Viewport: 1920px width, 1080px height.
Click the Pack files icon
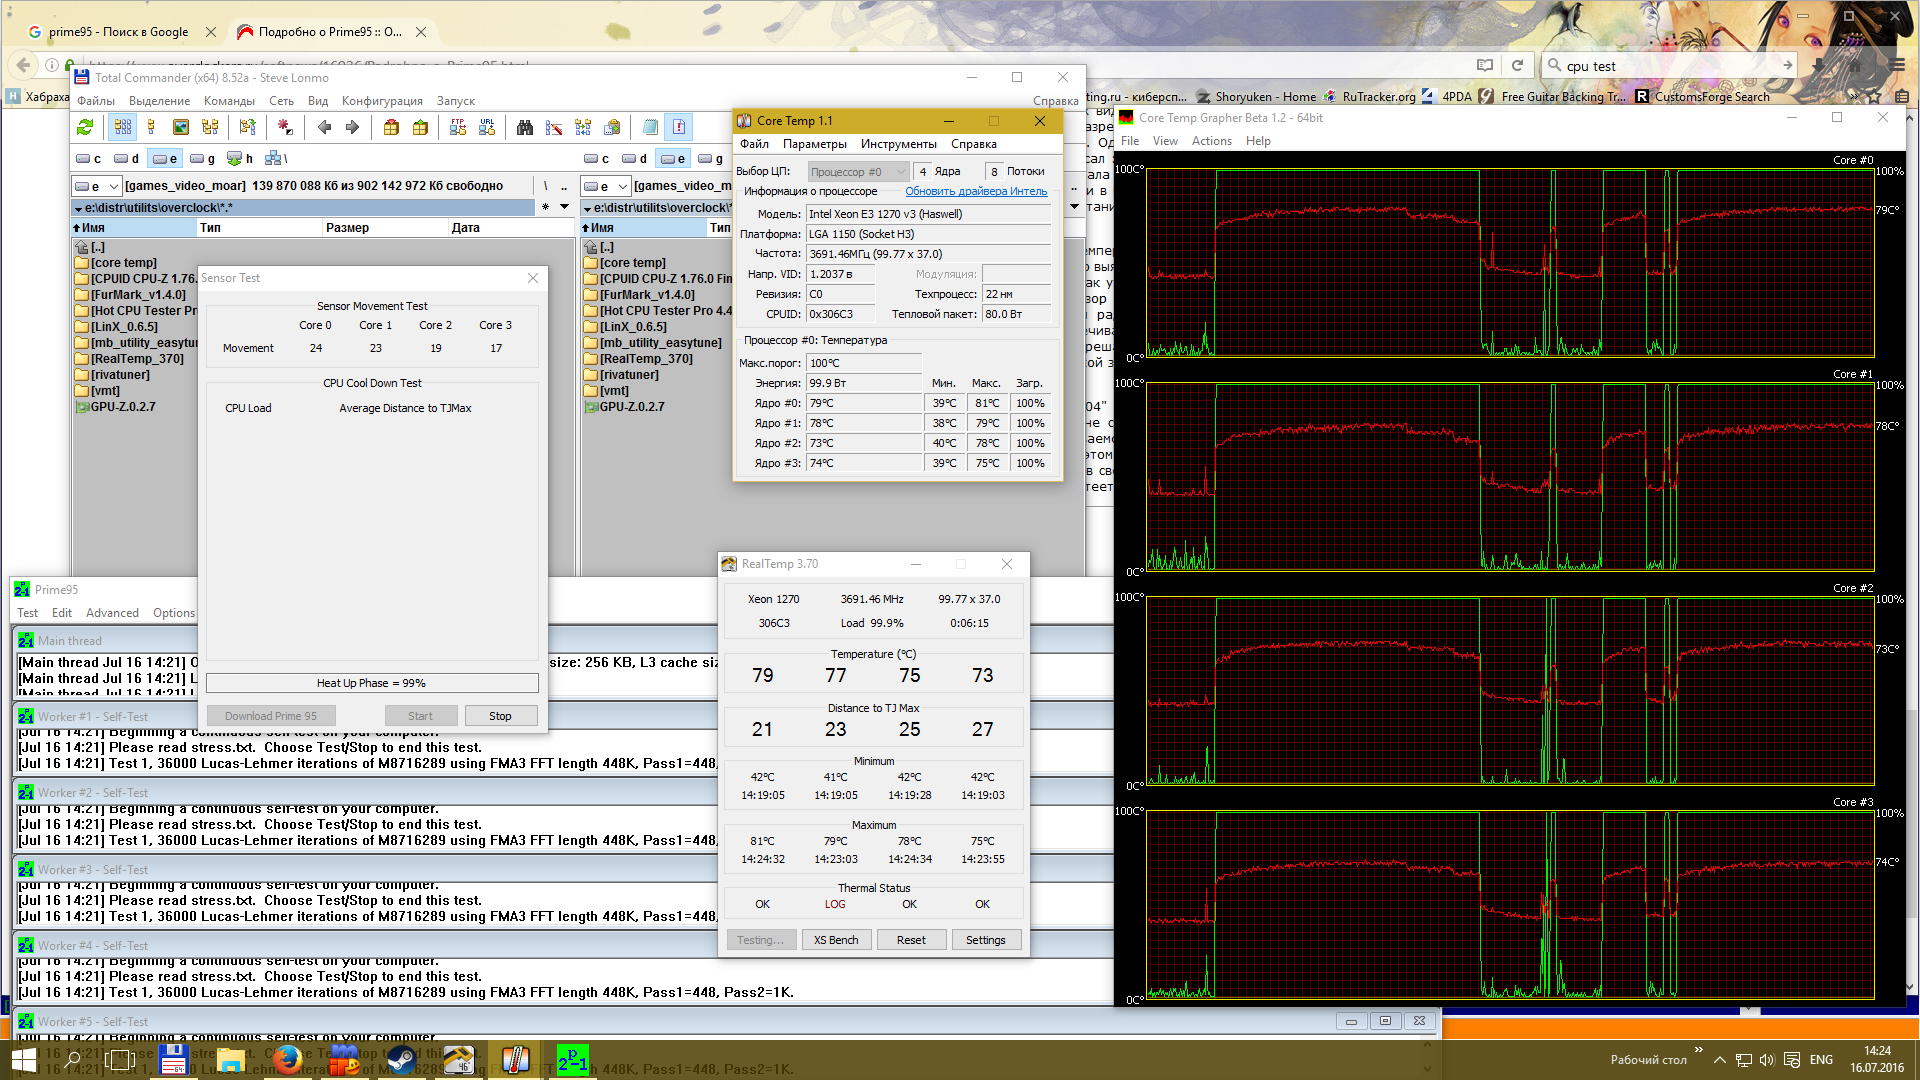coord(391,127)
